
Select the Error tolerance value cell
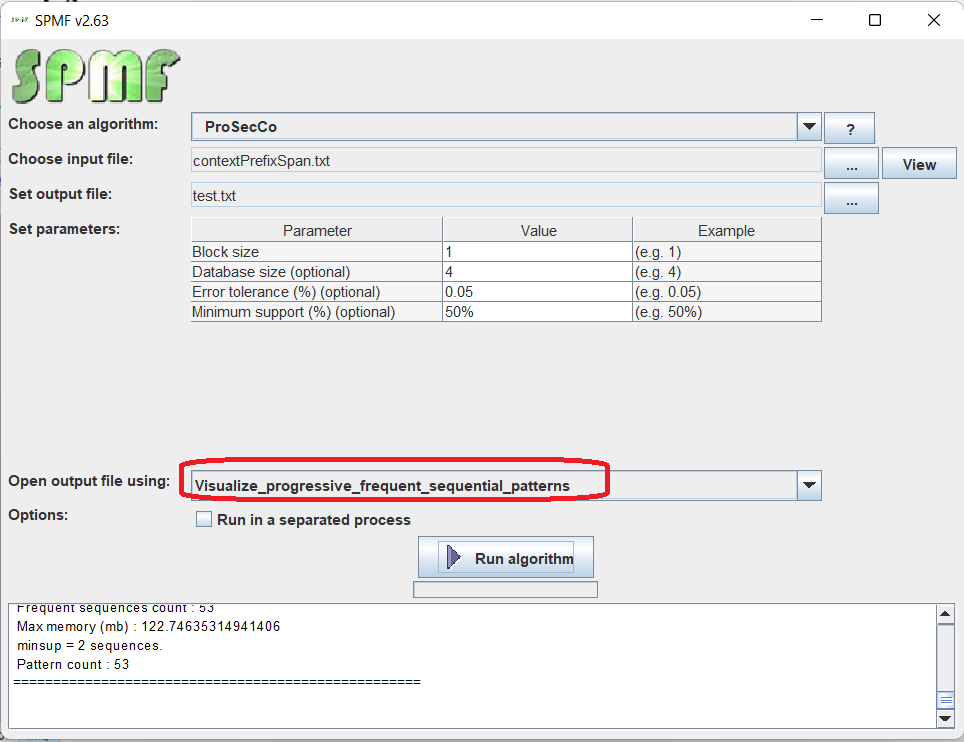coord(537,292)
